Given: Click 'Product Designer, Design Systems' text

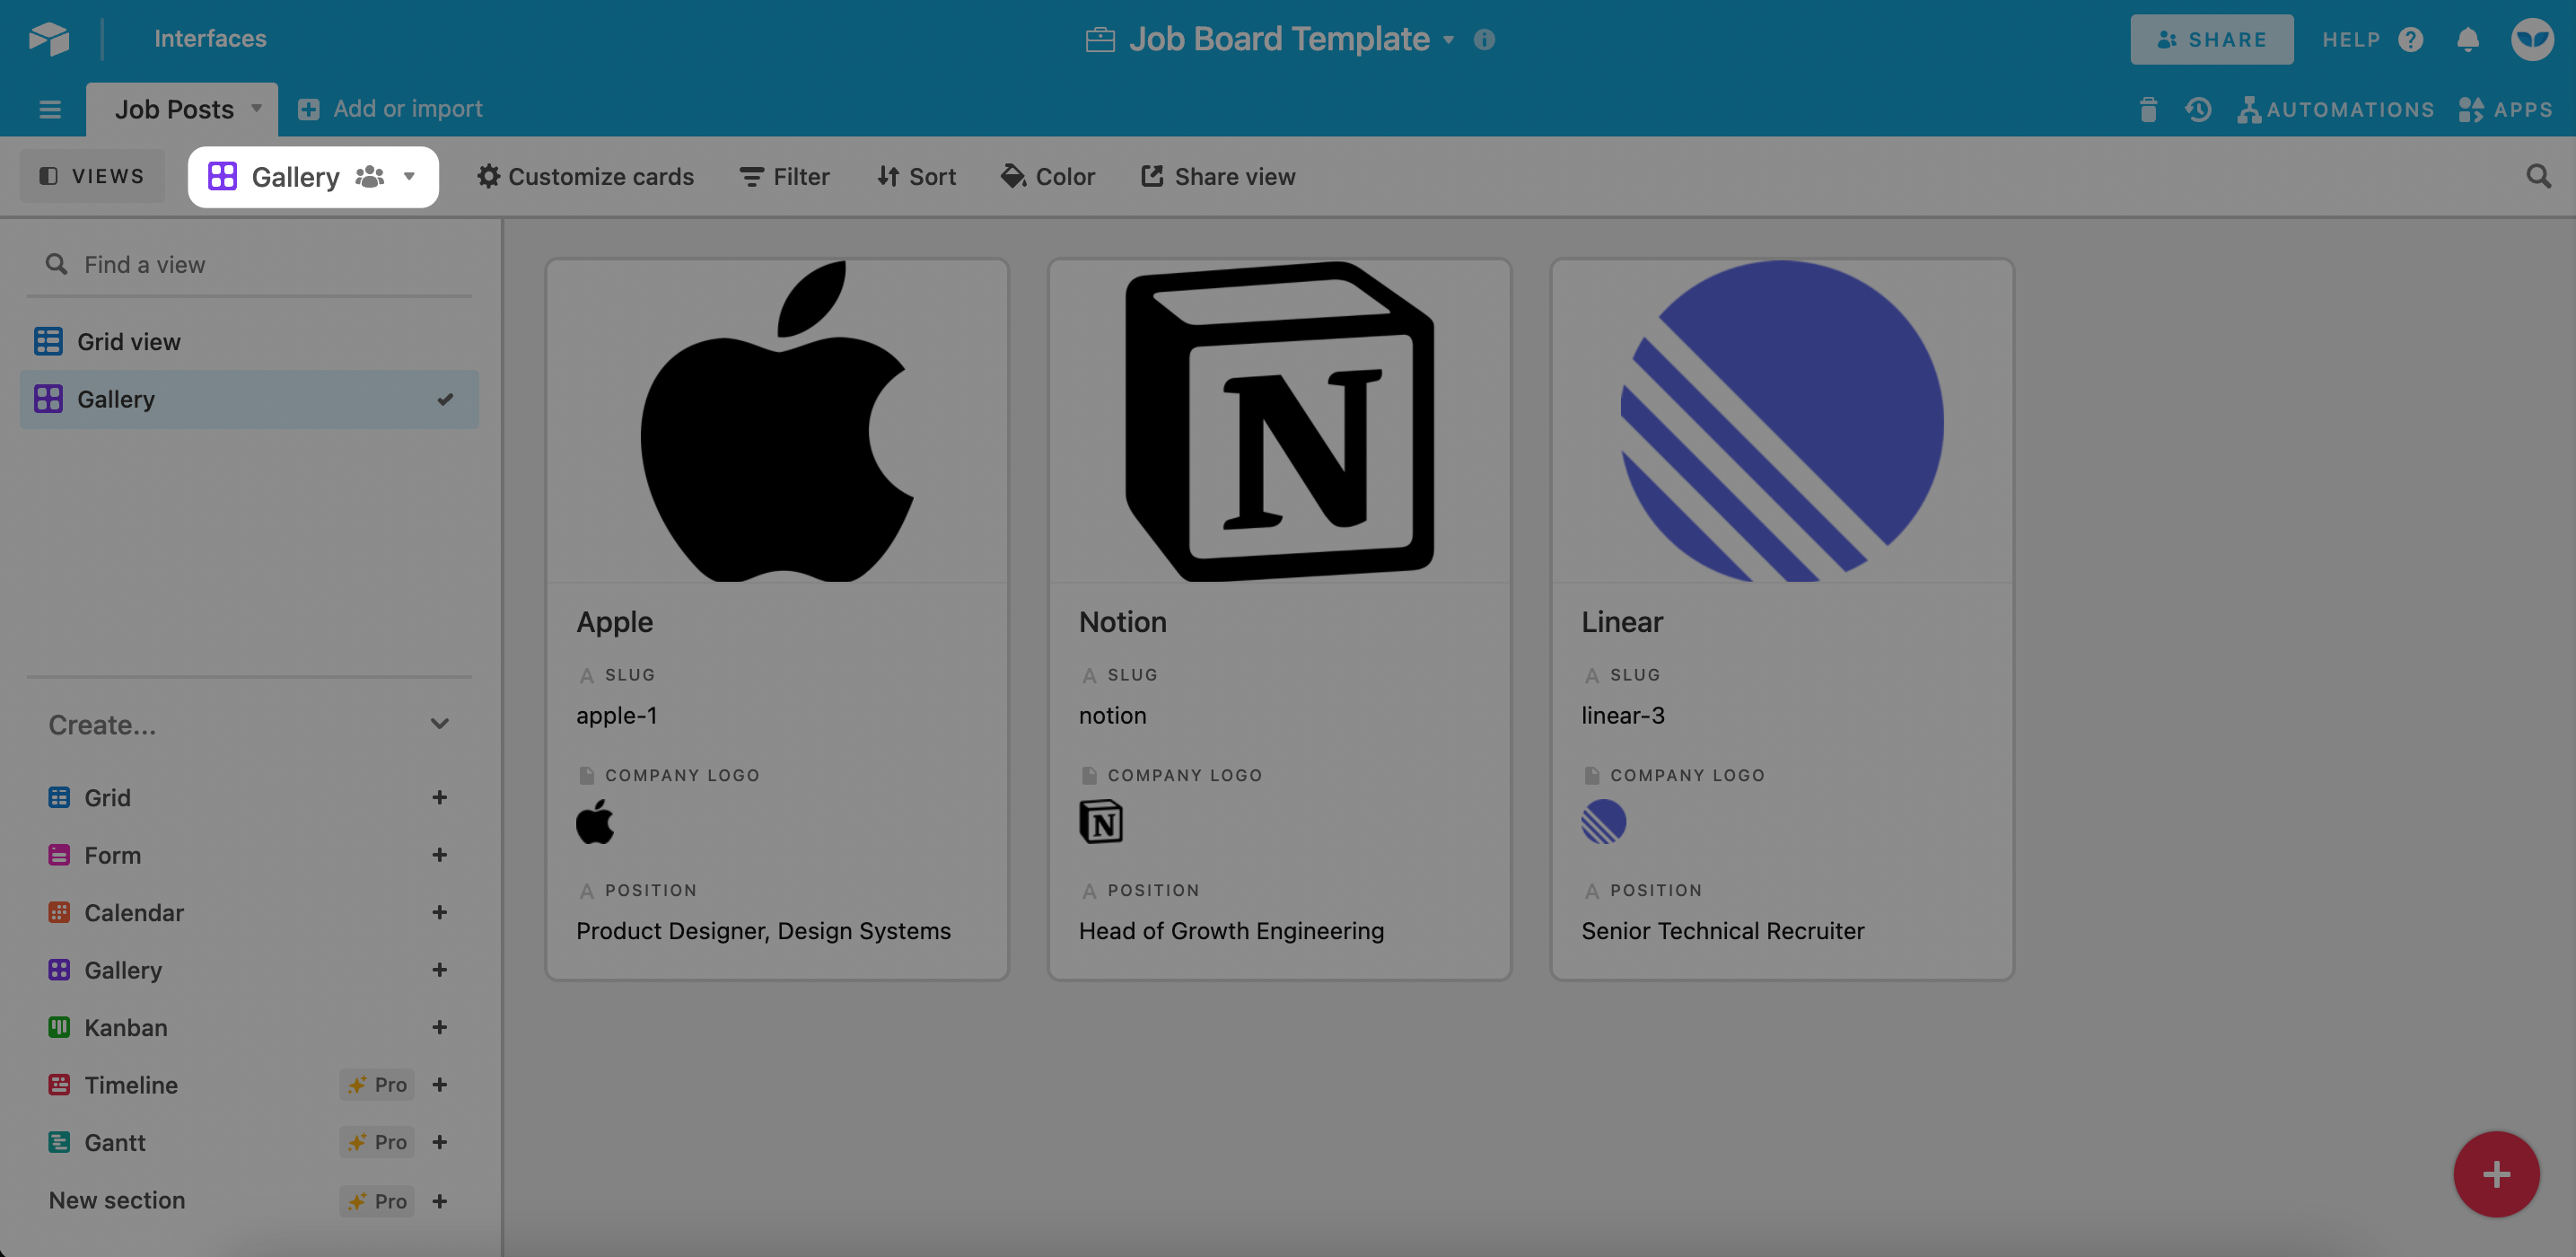Looking at the screenshot, I should [x=763, y=930].
